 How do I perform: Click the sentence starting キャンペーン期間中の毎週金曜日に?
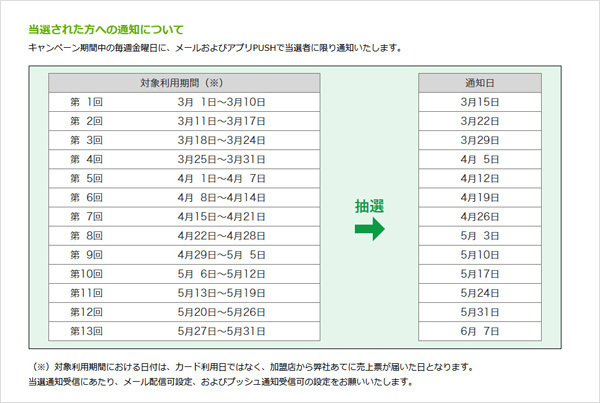[216, 48]
